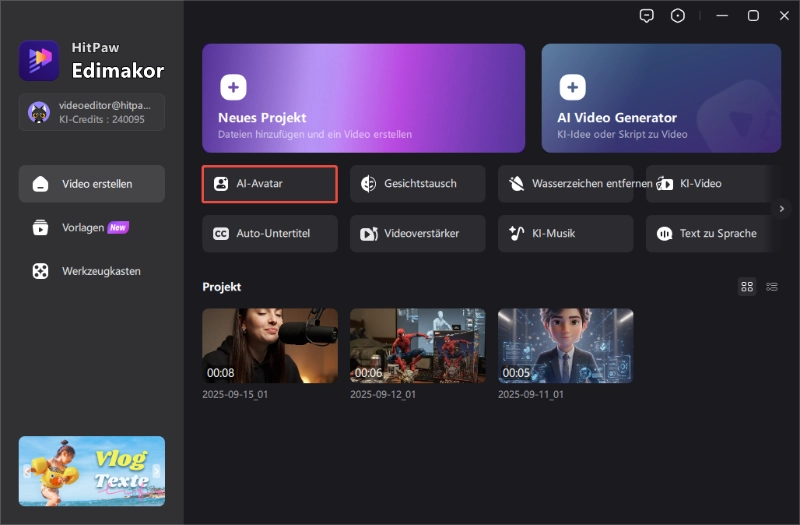Click the Text zu Sprache waveform icon
This screenshot has width=800, height=525.
click(x=664, y=234)
